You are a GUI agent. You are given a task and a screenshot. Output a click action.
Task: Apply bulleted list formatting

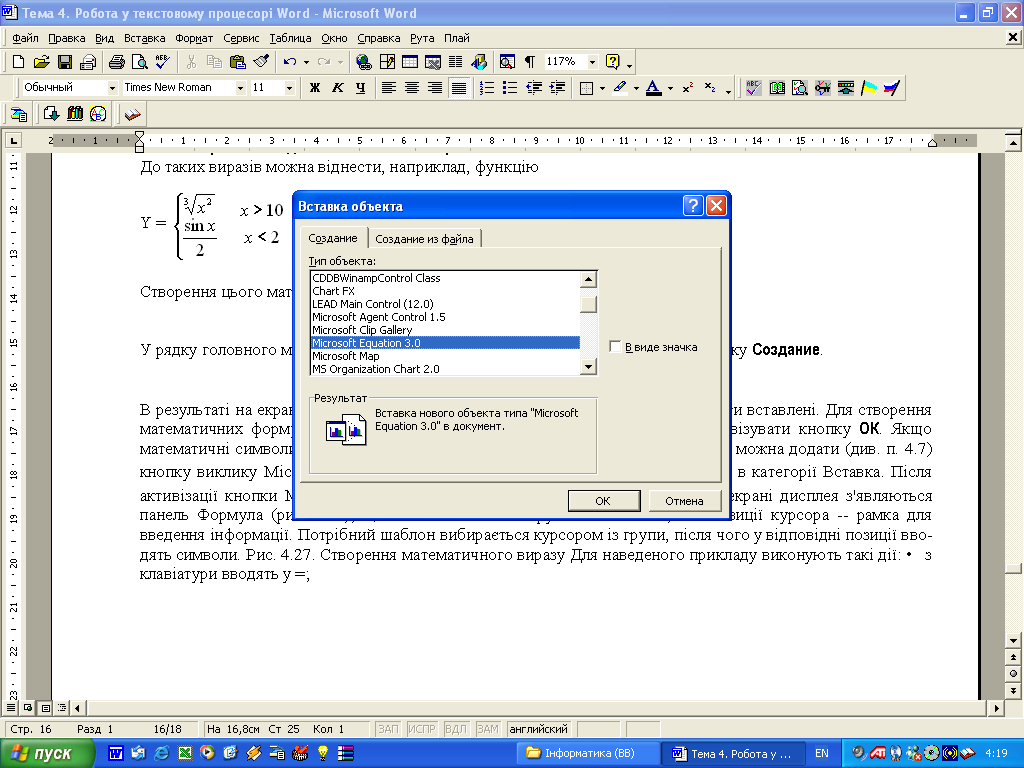(x=510, y=88)
